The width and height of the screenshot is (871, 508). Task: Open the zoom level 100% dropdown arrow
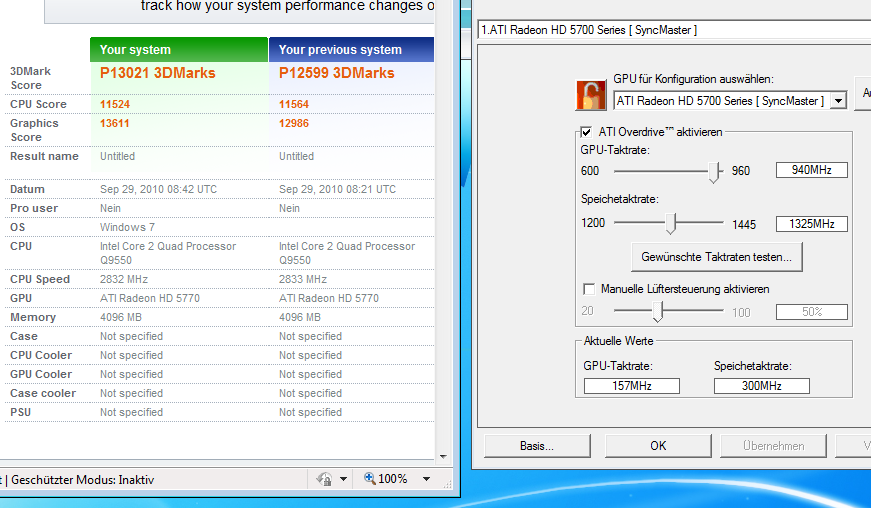click(x=427, y=479)
